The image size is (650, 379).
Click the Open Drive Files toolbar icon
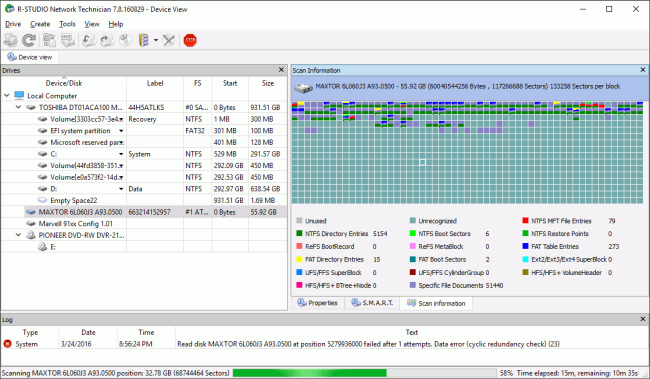tap(49, 40)
